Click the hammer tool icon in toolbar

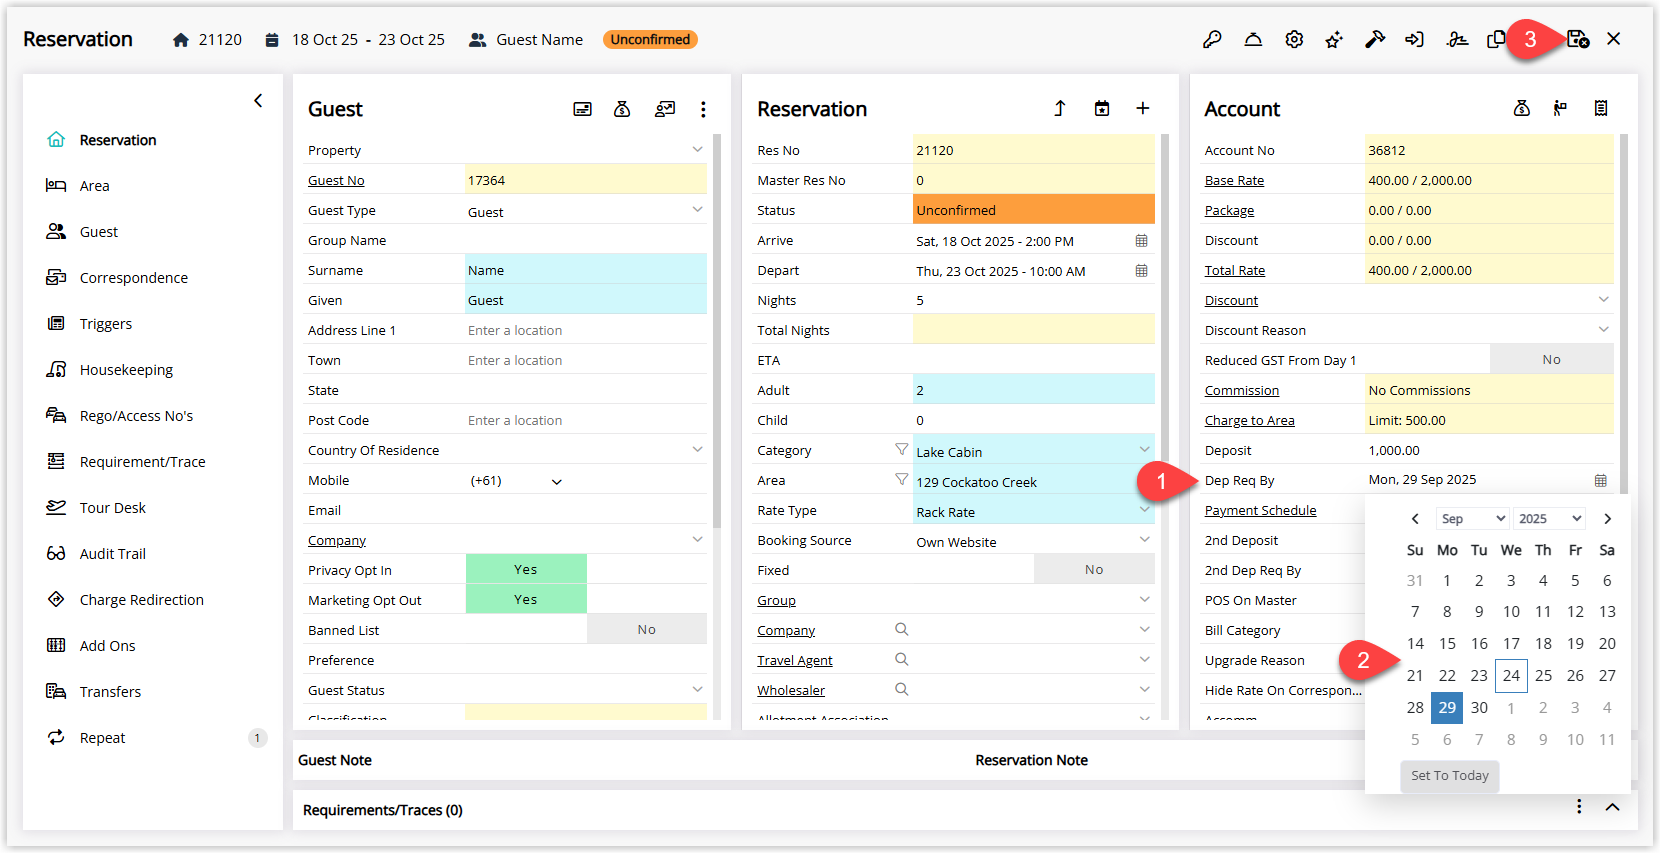click(x=1375, y=39)
